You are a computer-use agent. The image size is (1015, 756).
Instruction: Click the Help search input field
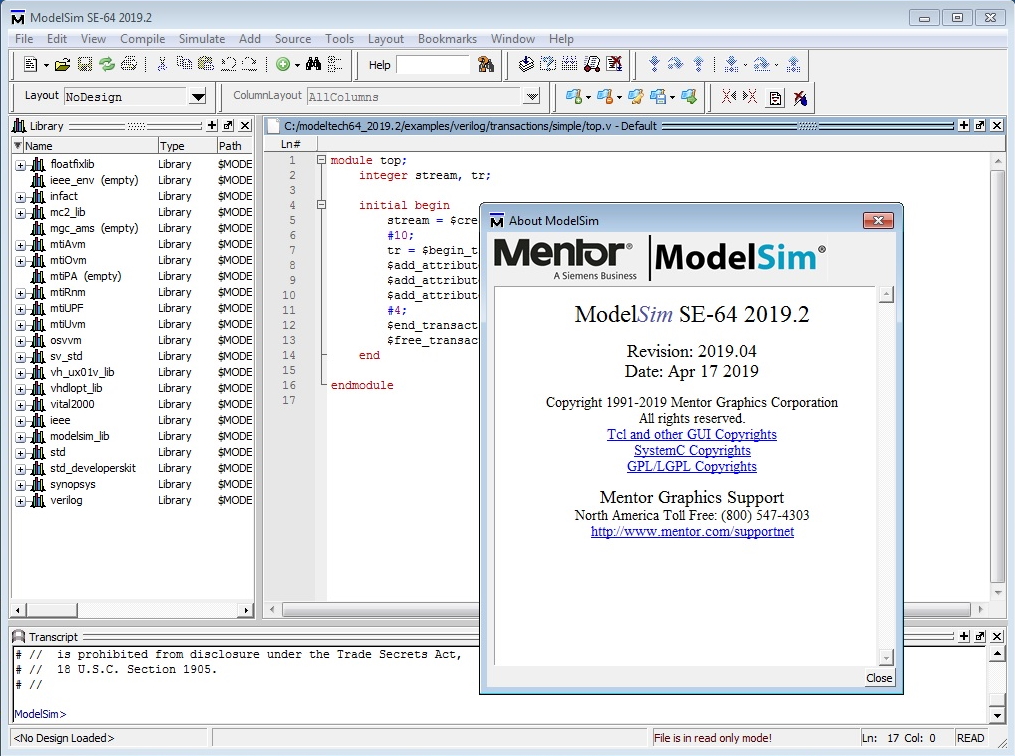(x=432, y=65)
